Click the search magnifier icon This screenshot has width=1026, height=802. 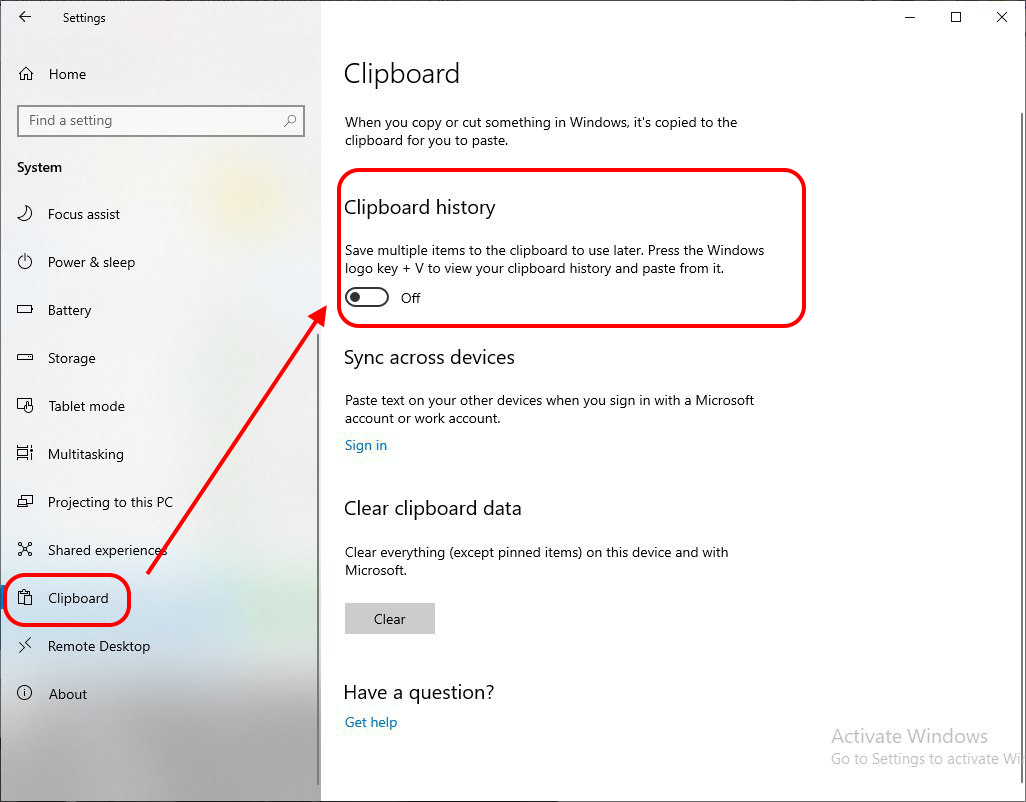291,120
